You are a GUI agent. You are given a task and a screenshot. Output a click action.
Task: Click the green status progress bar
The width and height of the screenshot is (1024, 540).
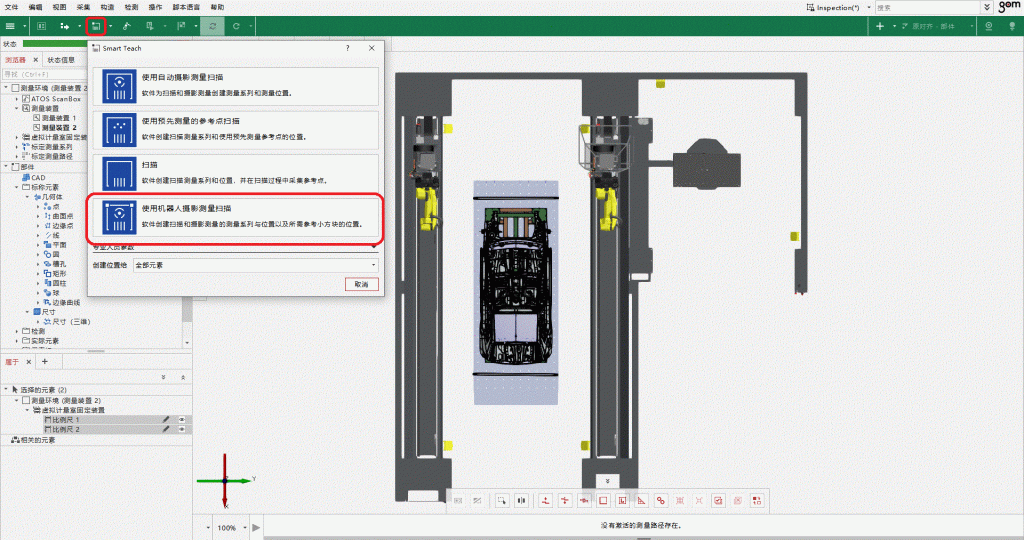point(55,44)
